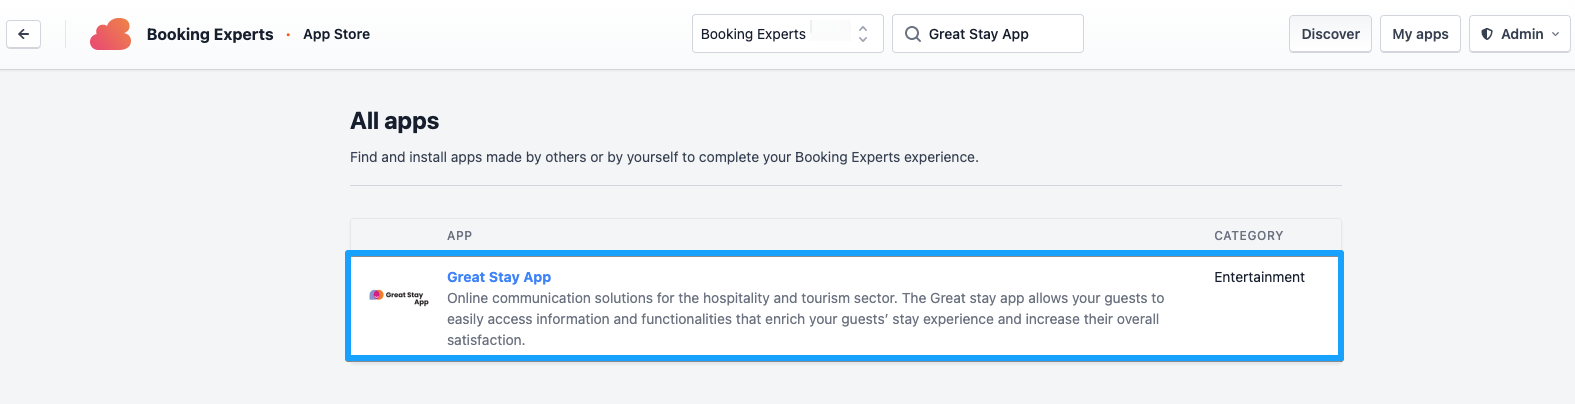The image size is (1575, 404).
Task: Go to the Discover tab
Action: 1330,34
